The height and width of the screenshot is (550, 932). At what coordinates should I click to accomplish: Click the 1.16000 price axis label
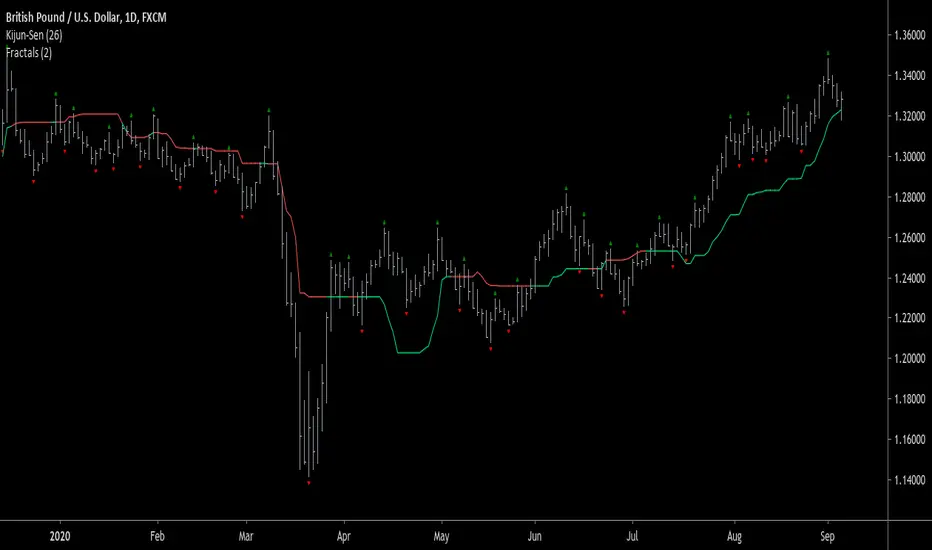[909, 439]
